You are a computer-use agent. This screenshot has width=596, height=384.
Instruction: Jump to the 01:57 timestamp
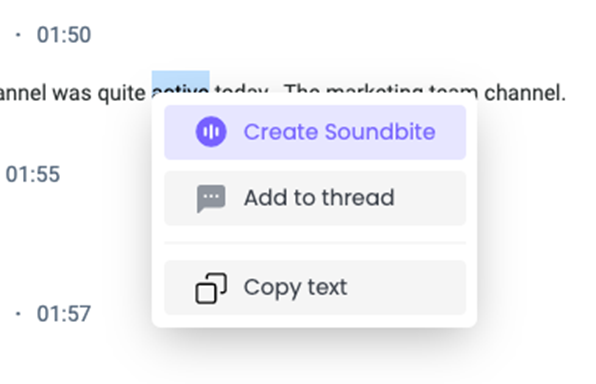(64, 314)
